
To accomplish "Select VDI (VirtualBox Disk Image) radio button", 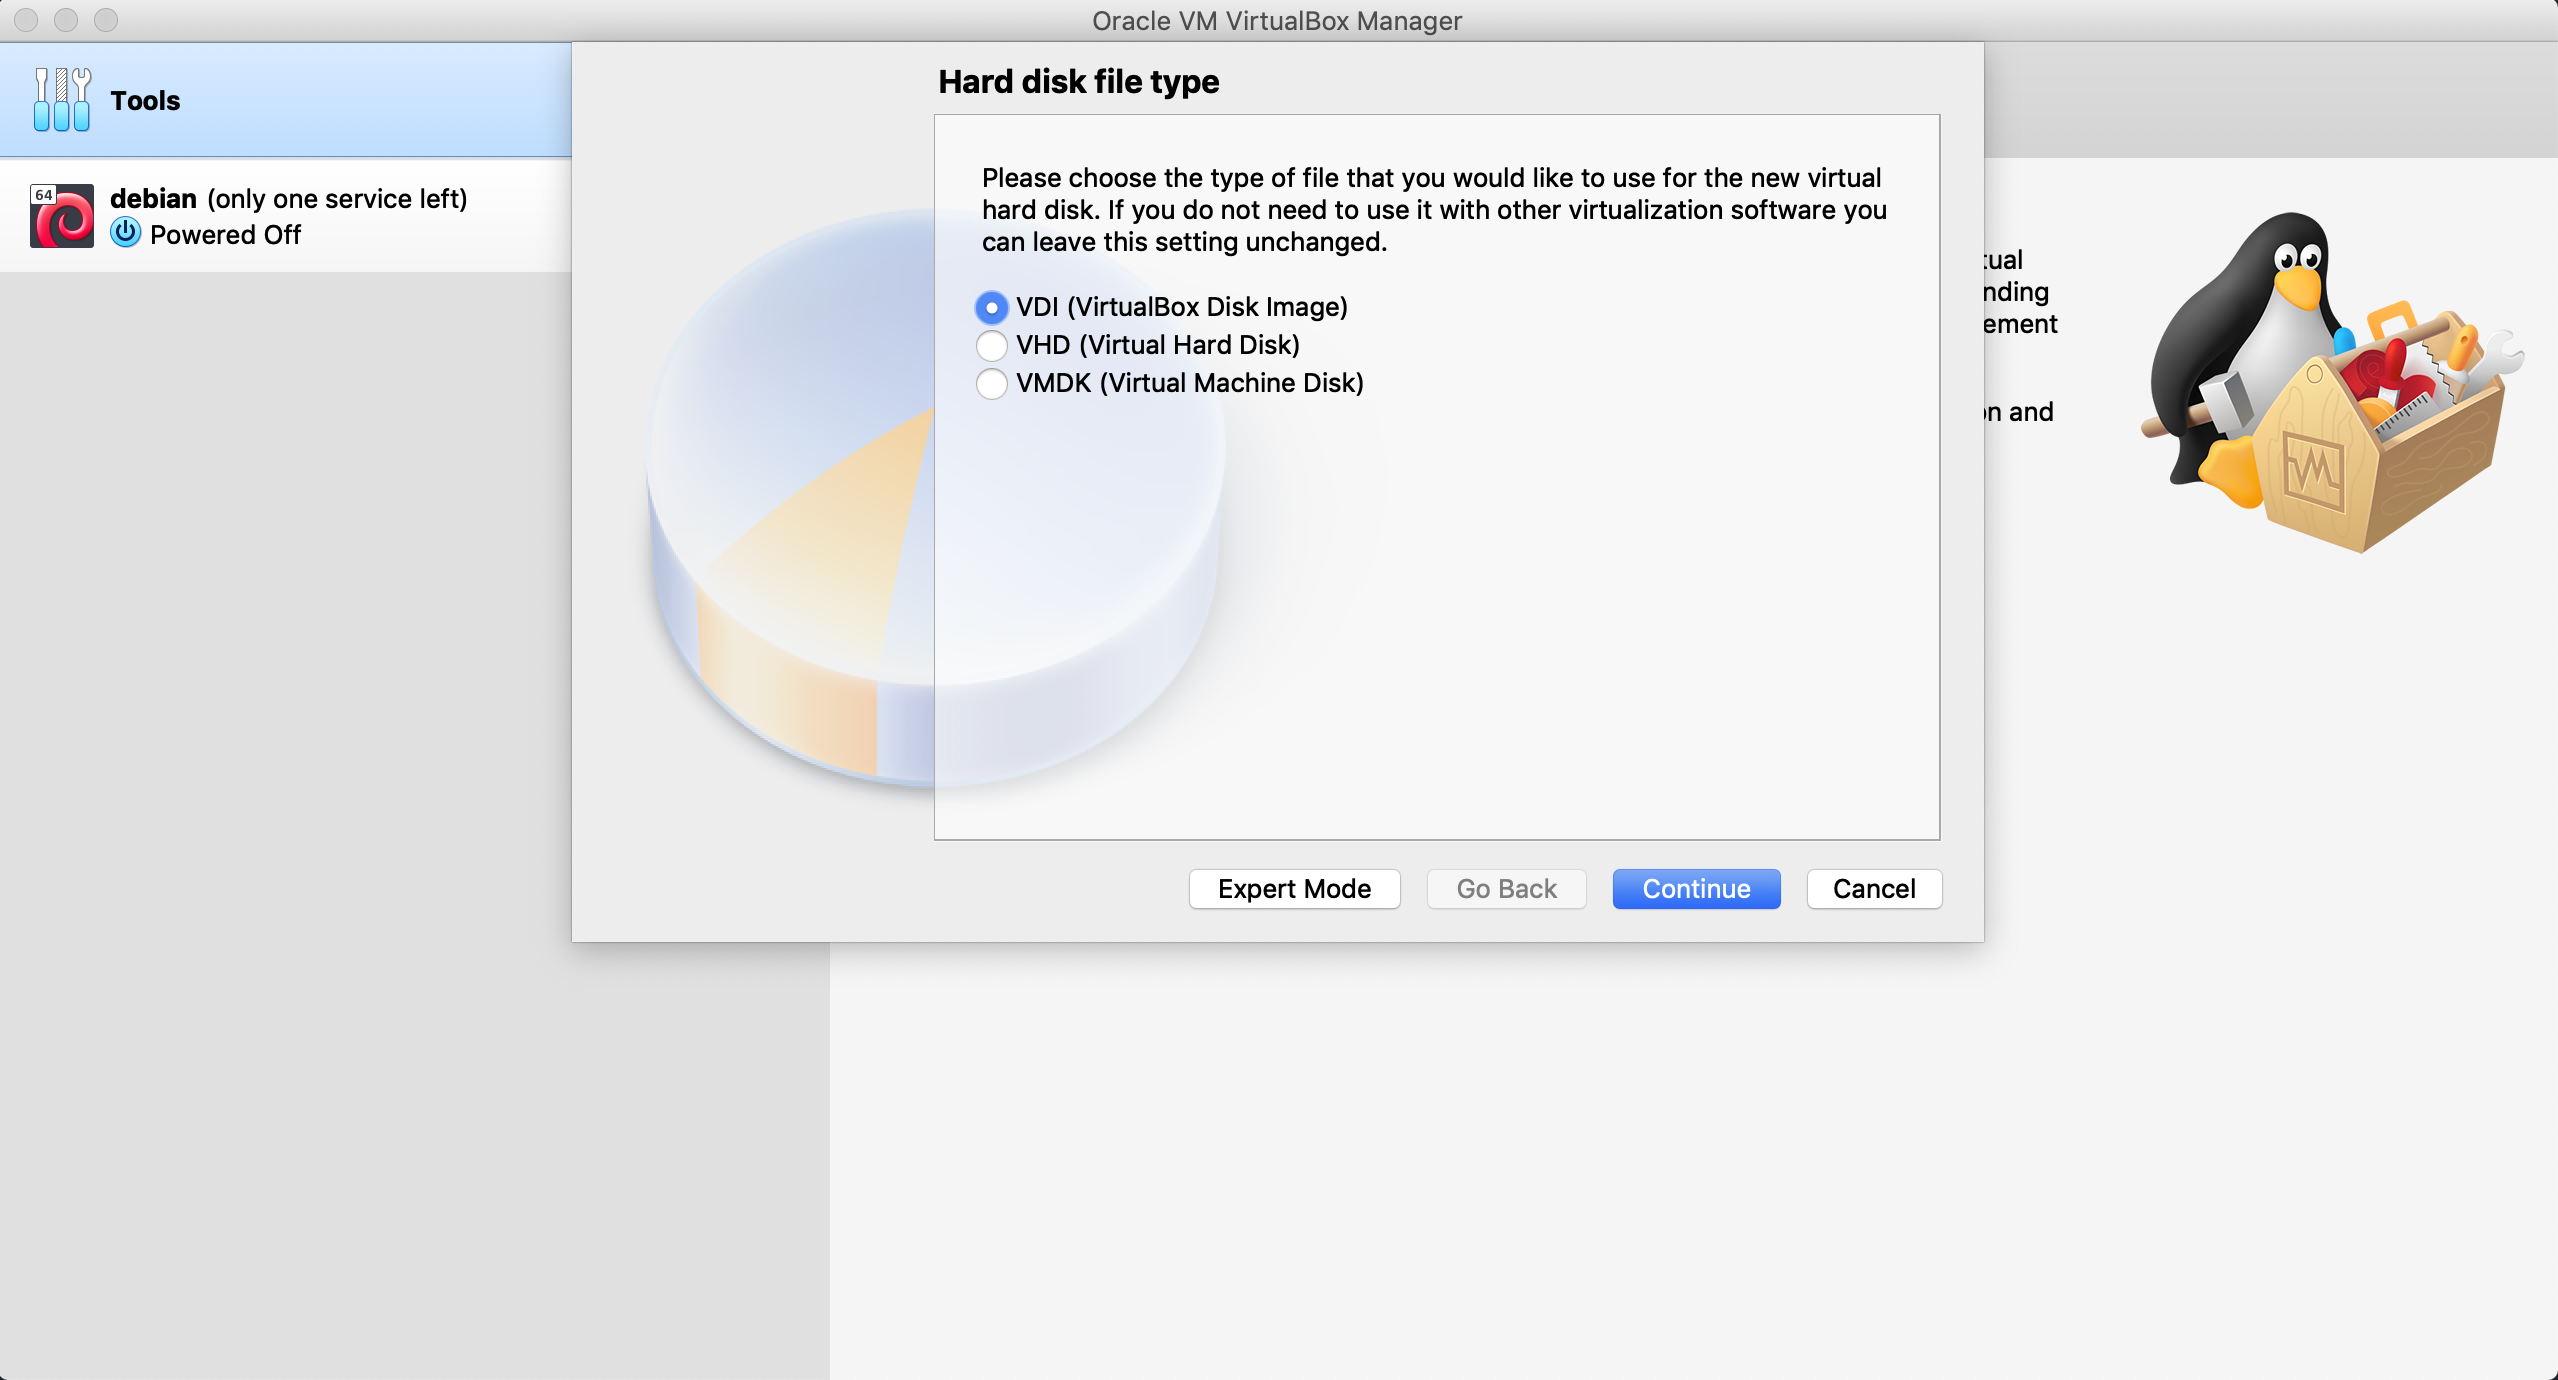I will click(x=991, y=307).
